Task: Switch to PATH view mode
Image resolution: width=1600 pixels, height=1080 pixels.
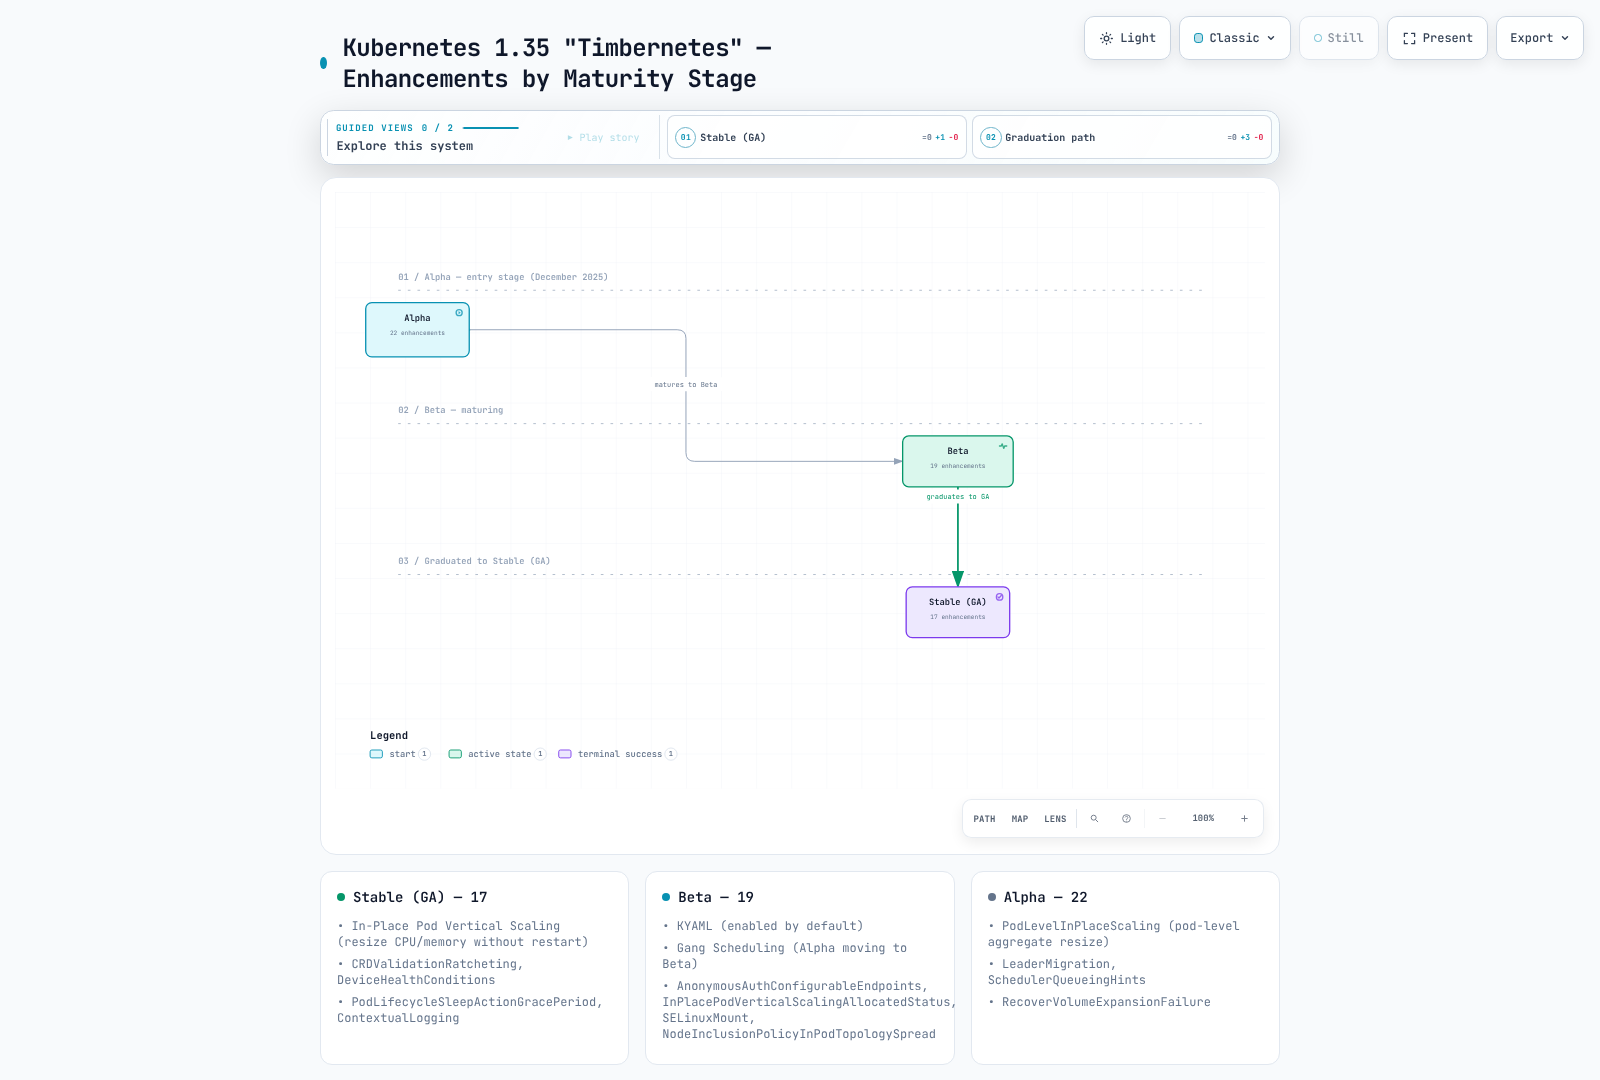Action: pyautogui.click(x=984, y=819)
